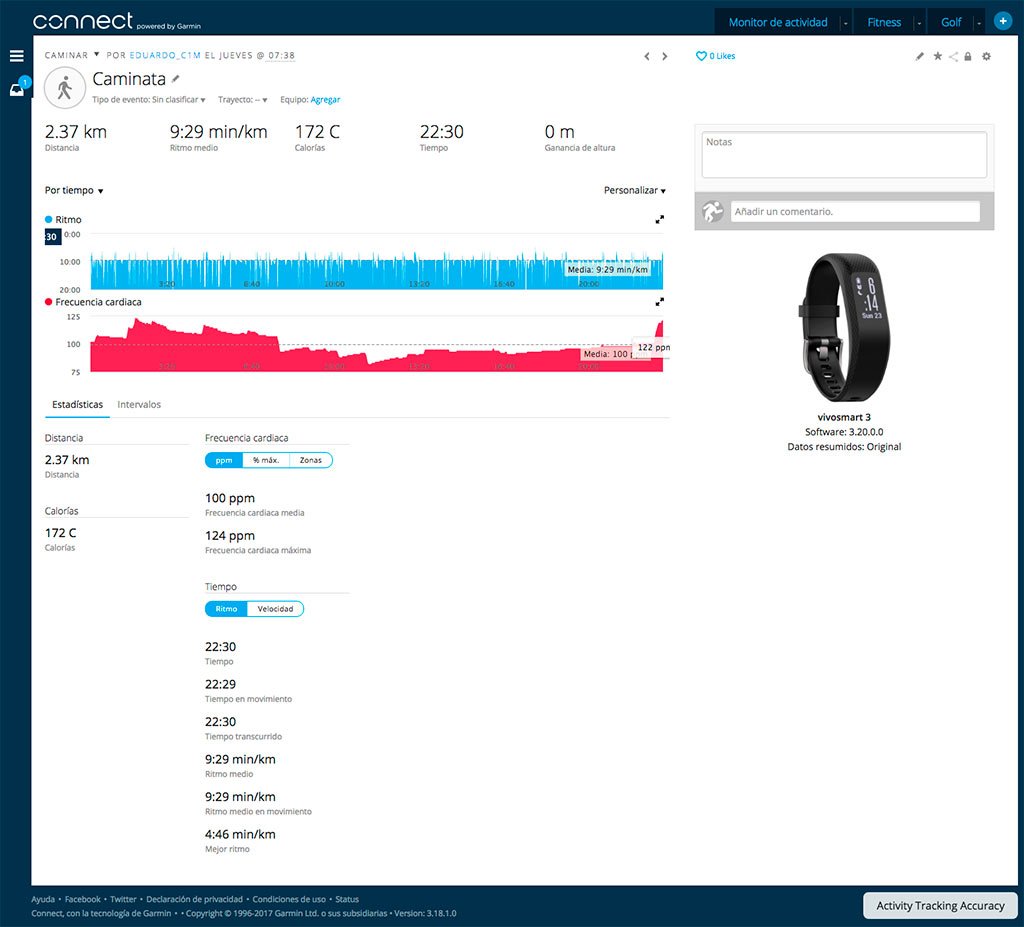Open the Personalizar dropdown

click(x=634, y=190)
